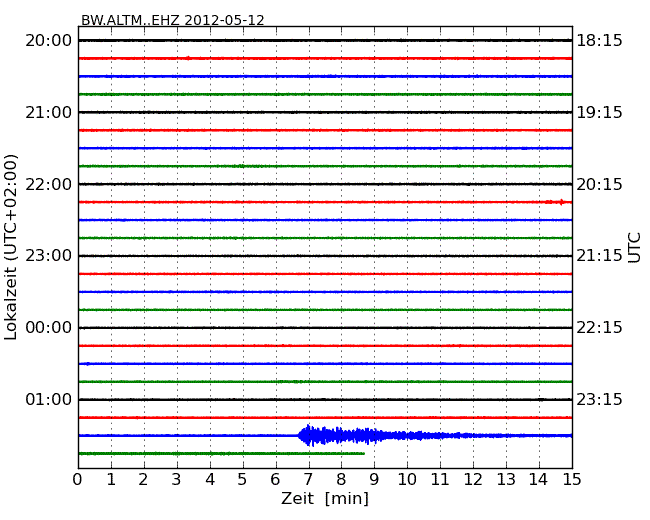Click the UTC time label 22:15
The width and height of the screenshot is (650, 520).
coord(599,328)
